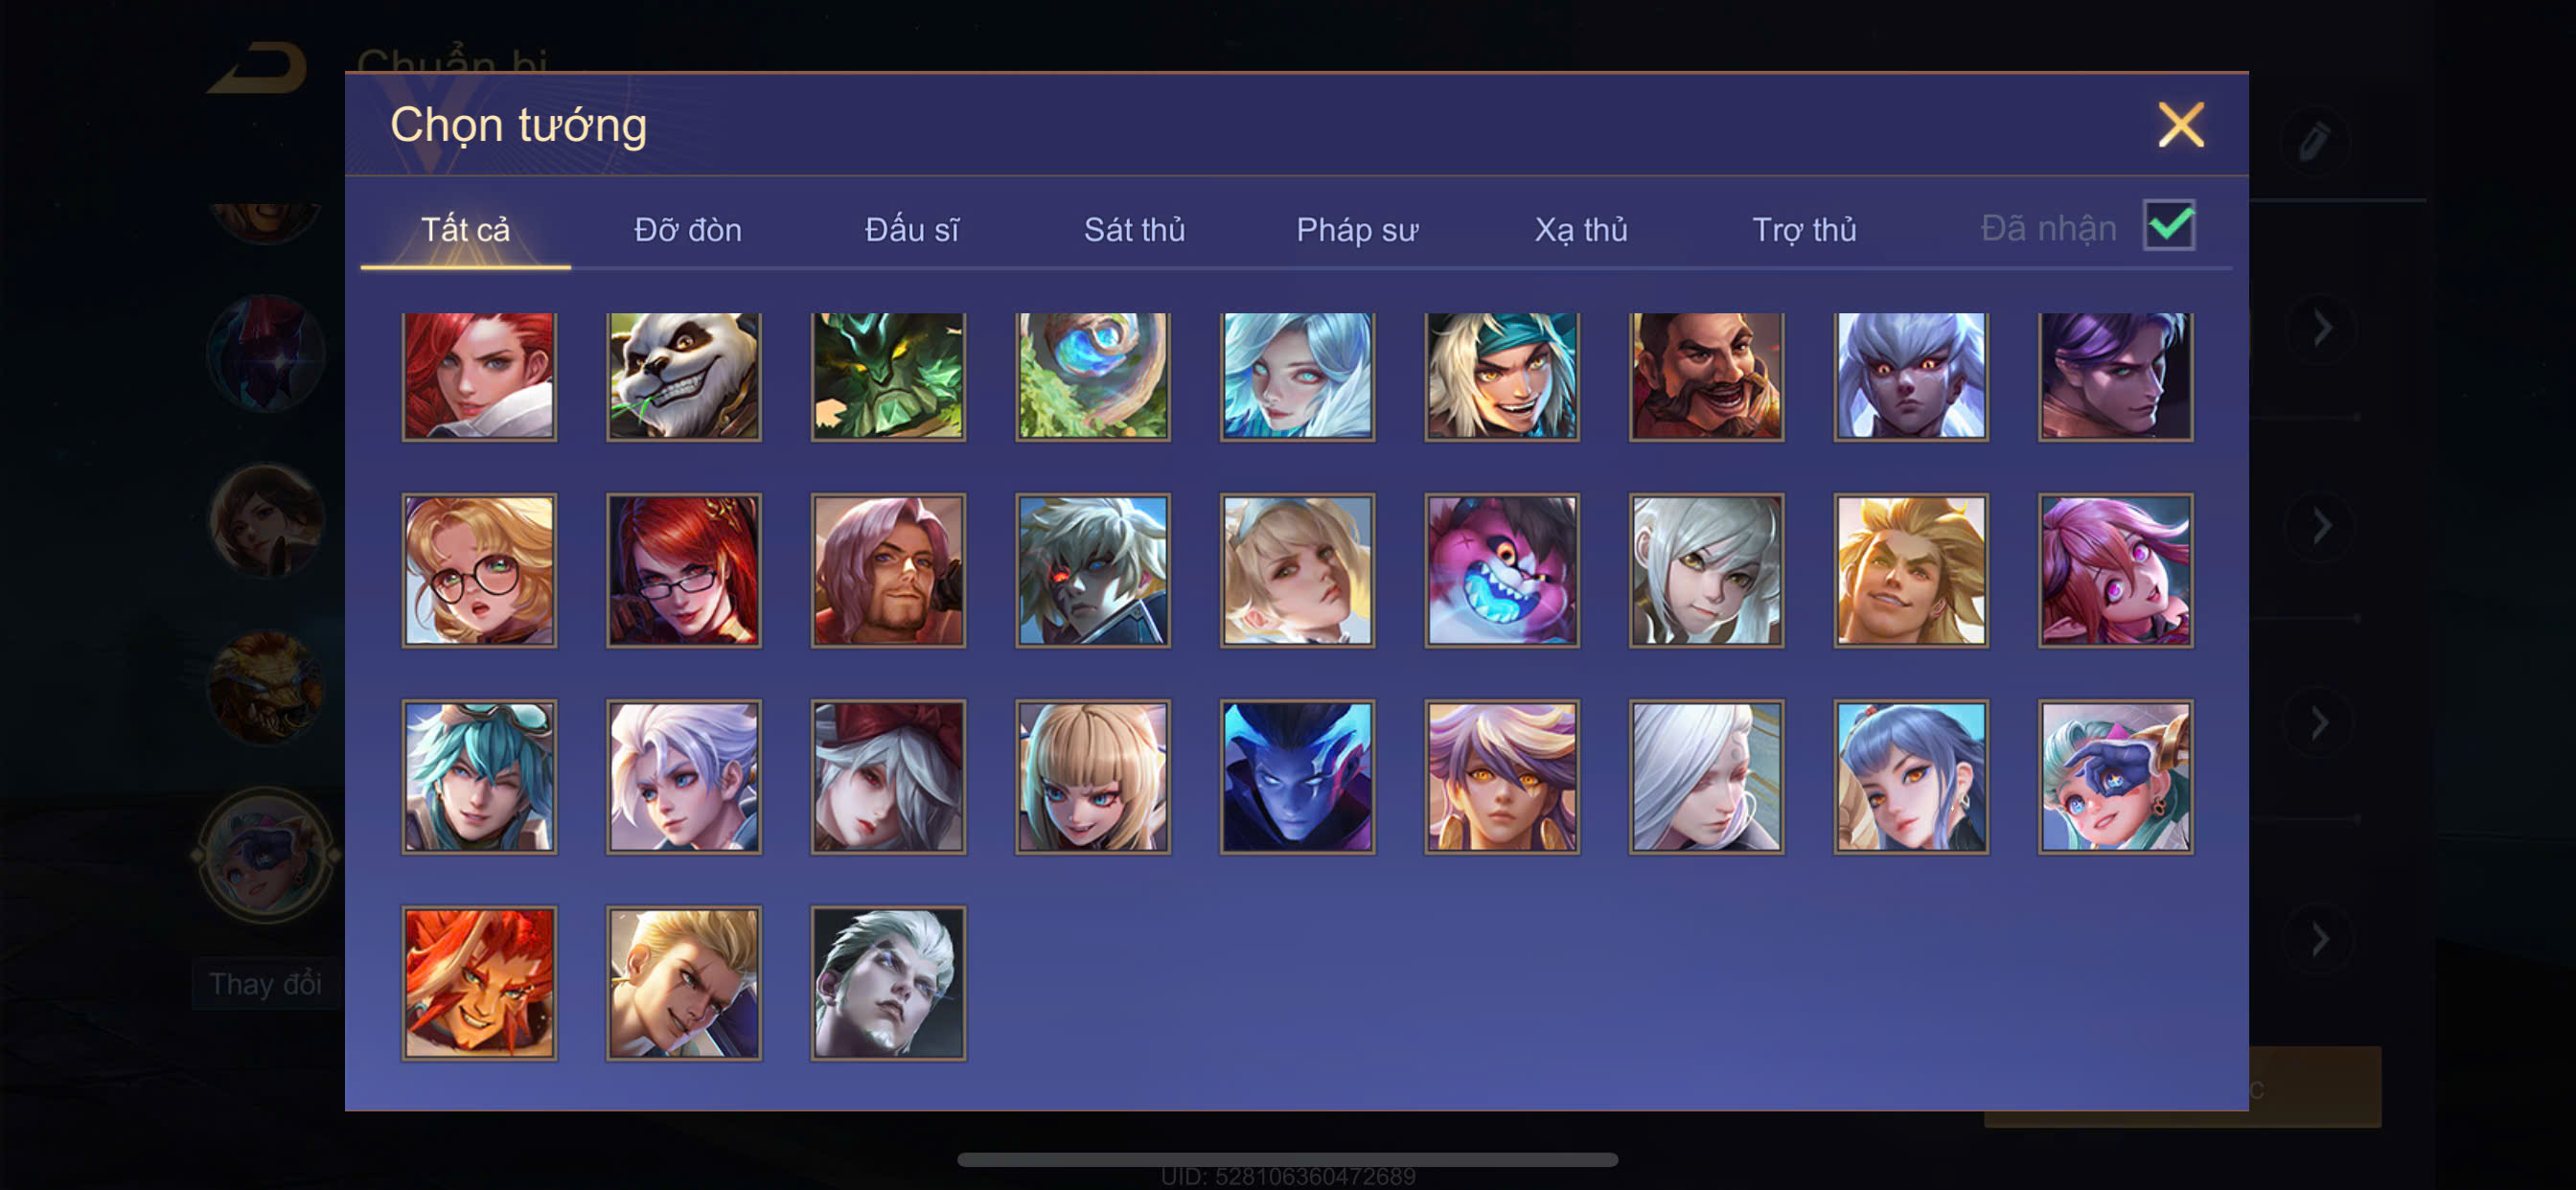Select the Tất cả tab
This screenshot has height=1190, width=2576.
point(465,230)
